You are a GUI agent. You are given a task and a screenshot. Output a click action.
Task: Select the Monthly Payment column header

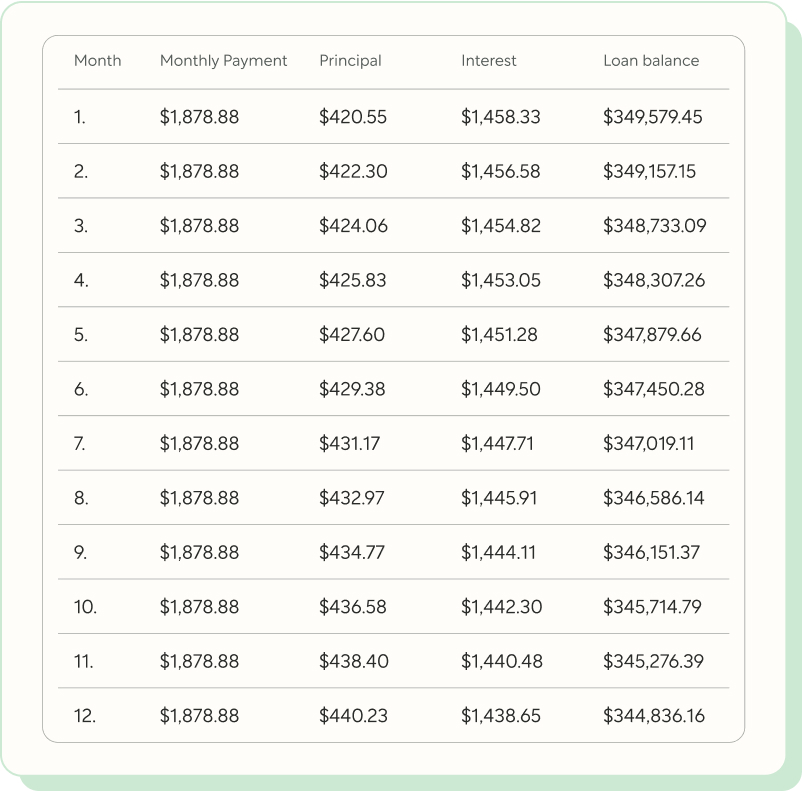tap(224, 61)
